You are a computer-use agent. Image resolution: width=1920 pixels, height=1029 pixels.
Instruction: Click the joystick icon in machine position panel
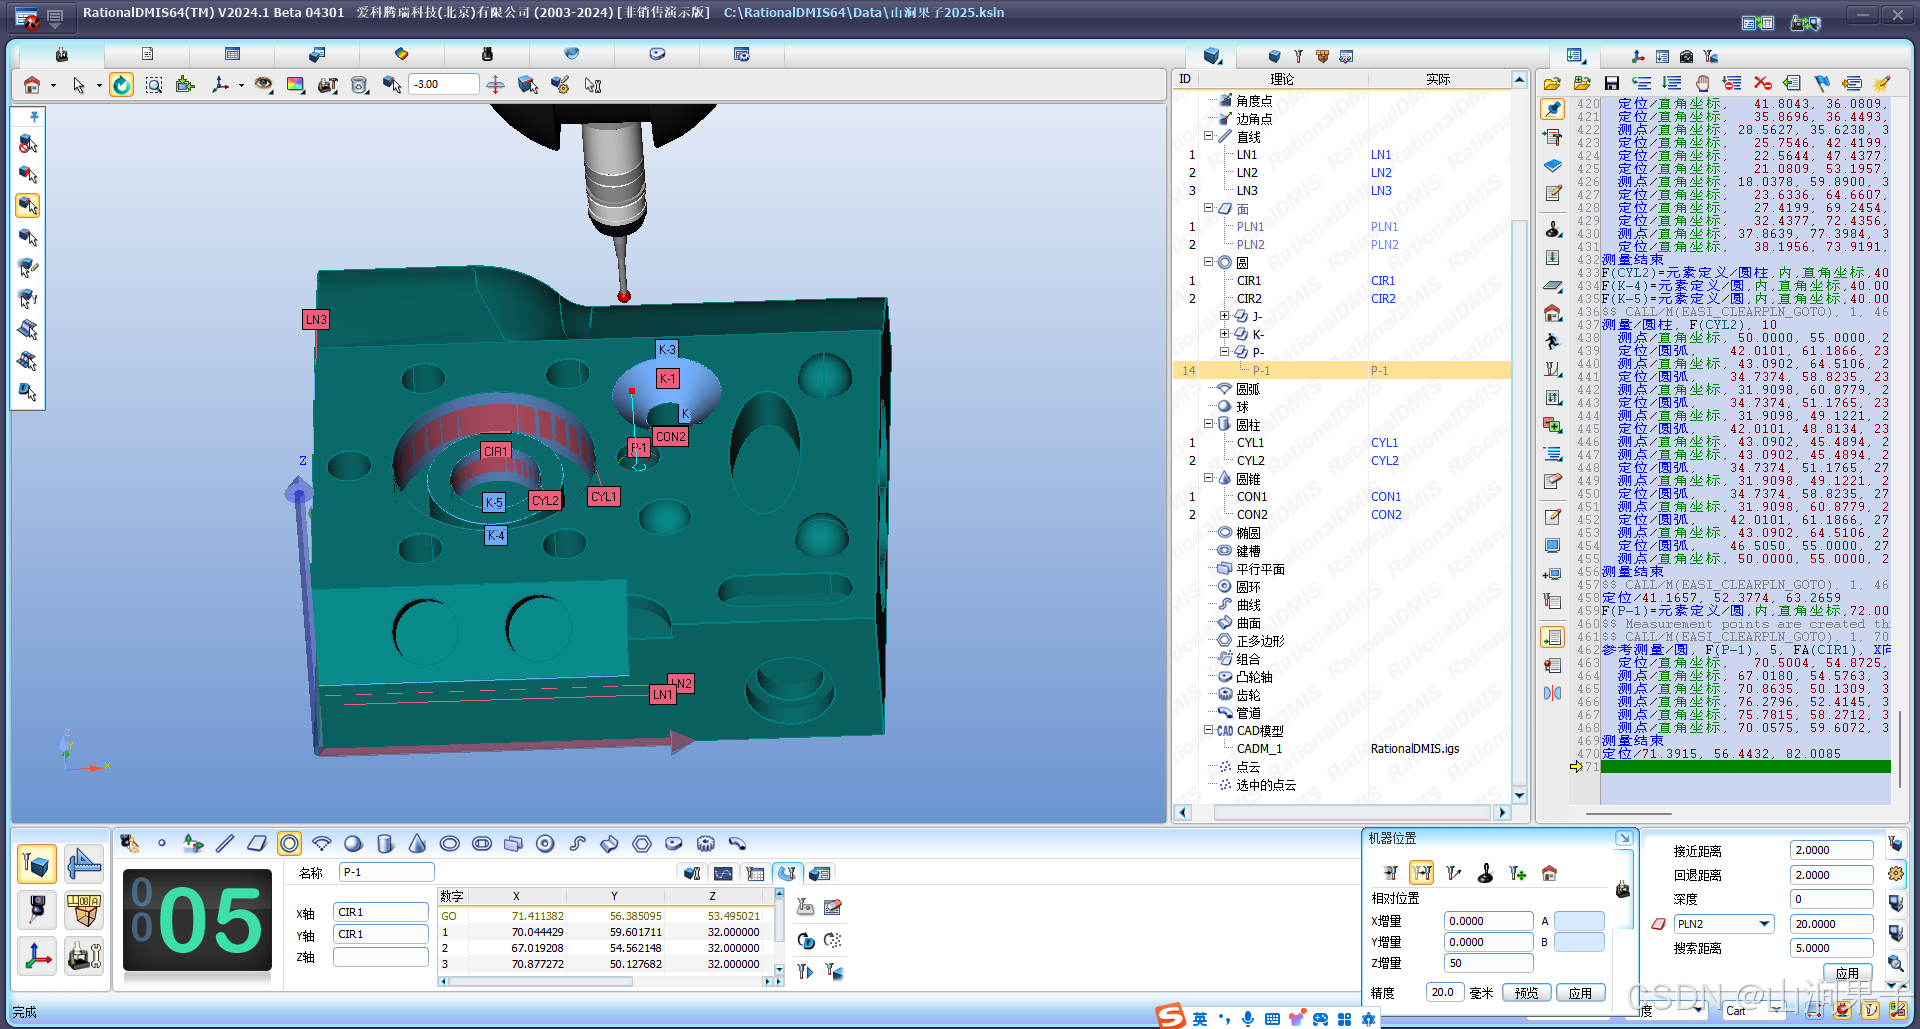(x=1485, y=873)
